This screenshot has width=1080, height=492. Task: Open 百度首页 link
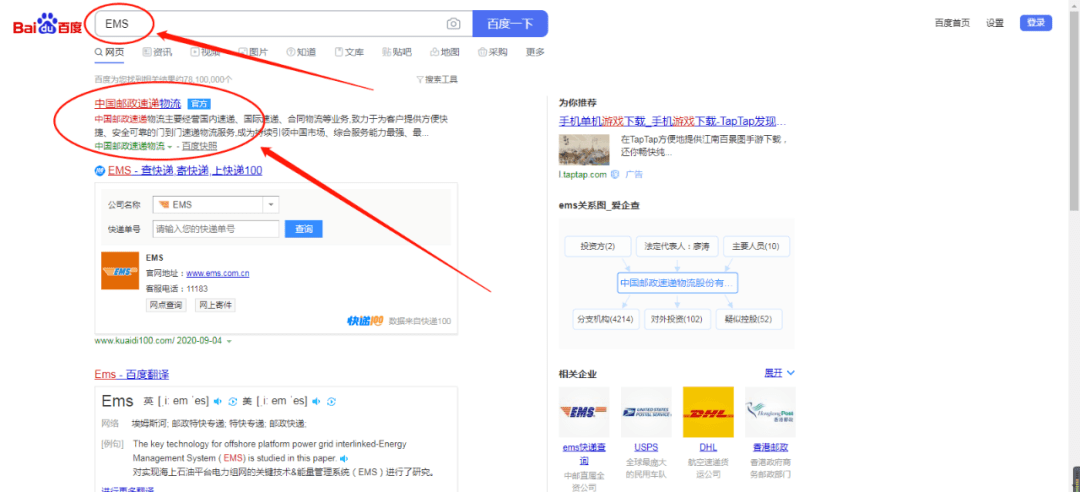[x=952, y=23]
